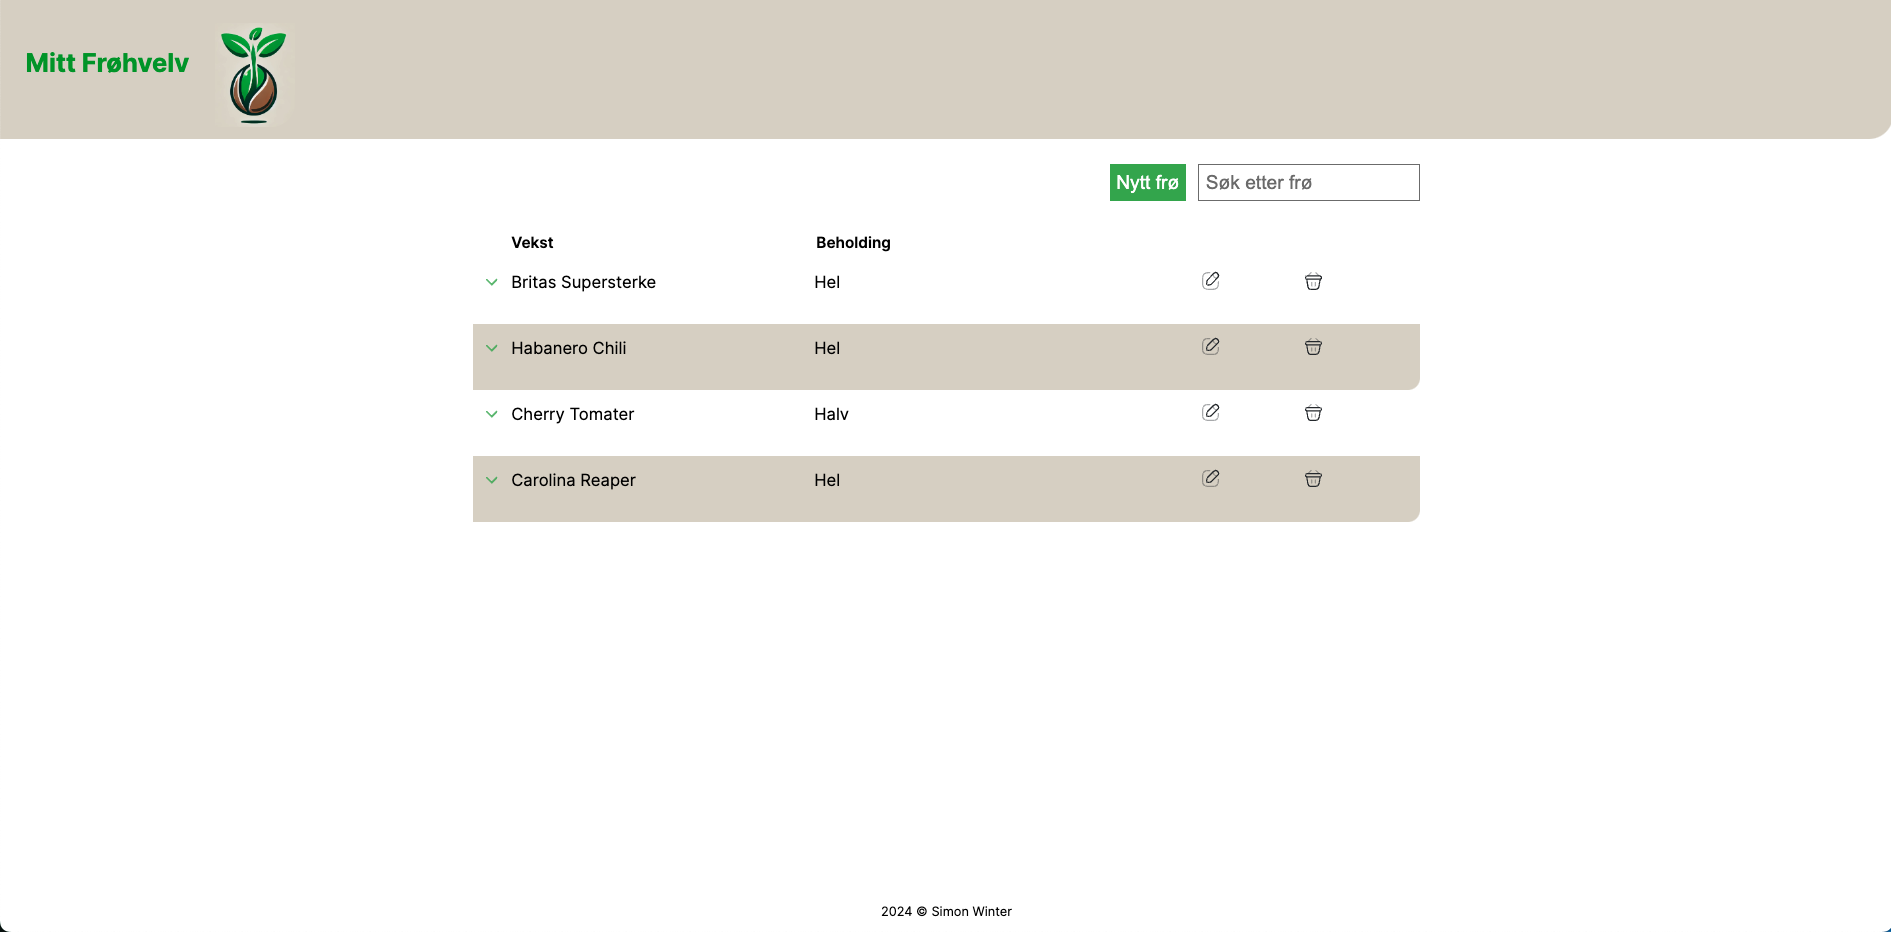Edit the Britas Supersterke seed entry
This screenshot has height=932, width=1891.
pyautogui.click(x=1210, y=281)
